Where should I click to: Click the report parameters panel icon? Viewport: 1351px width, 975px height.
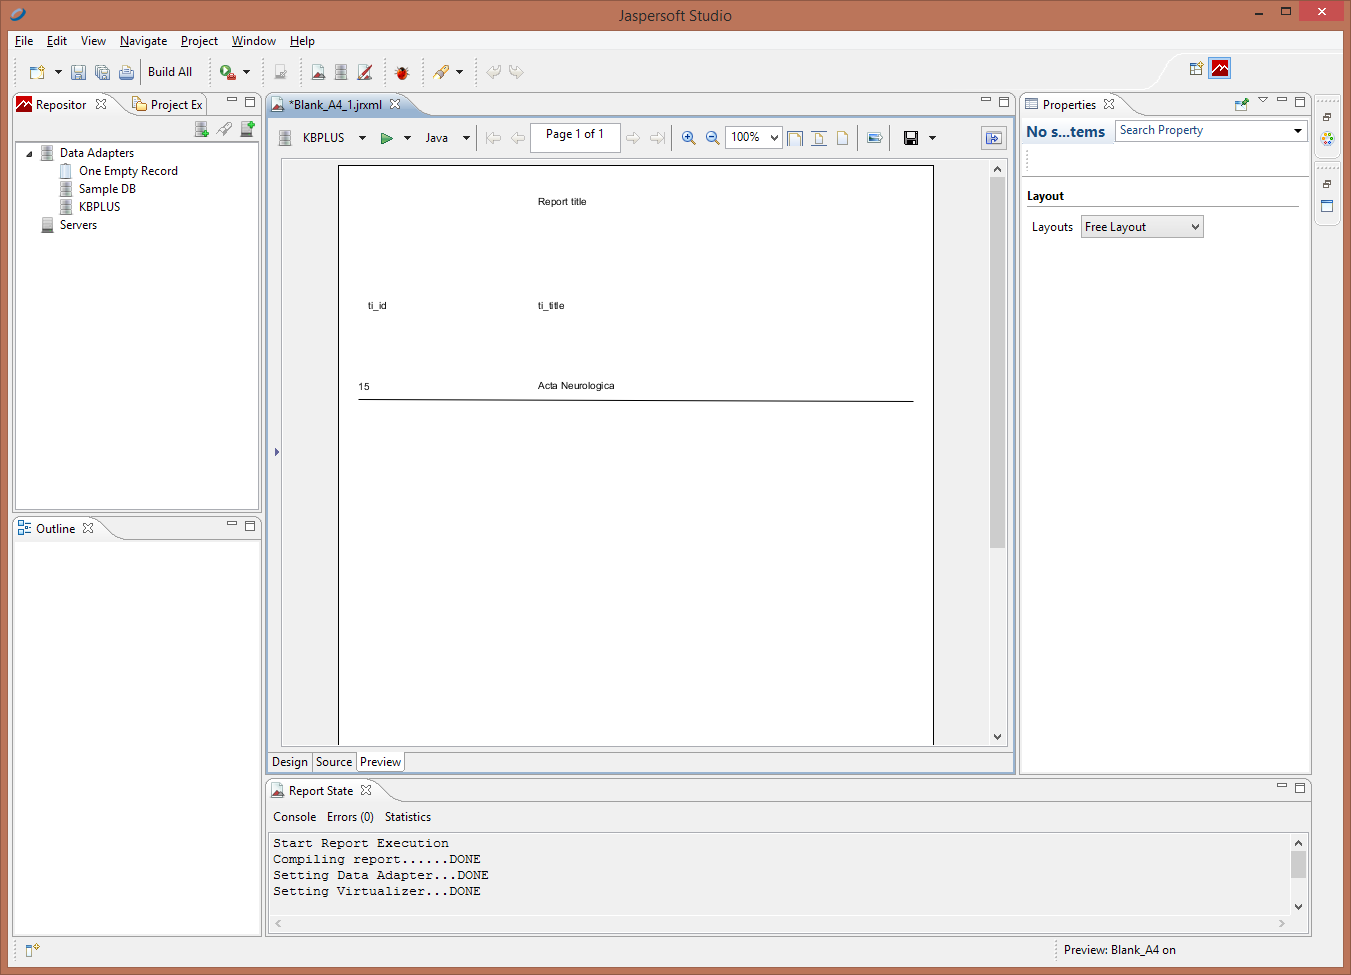pyautogui.click(x=875, y=138)
